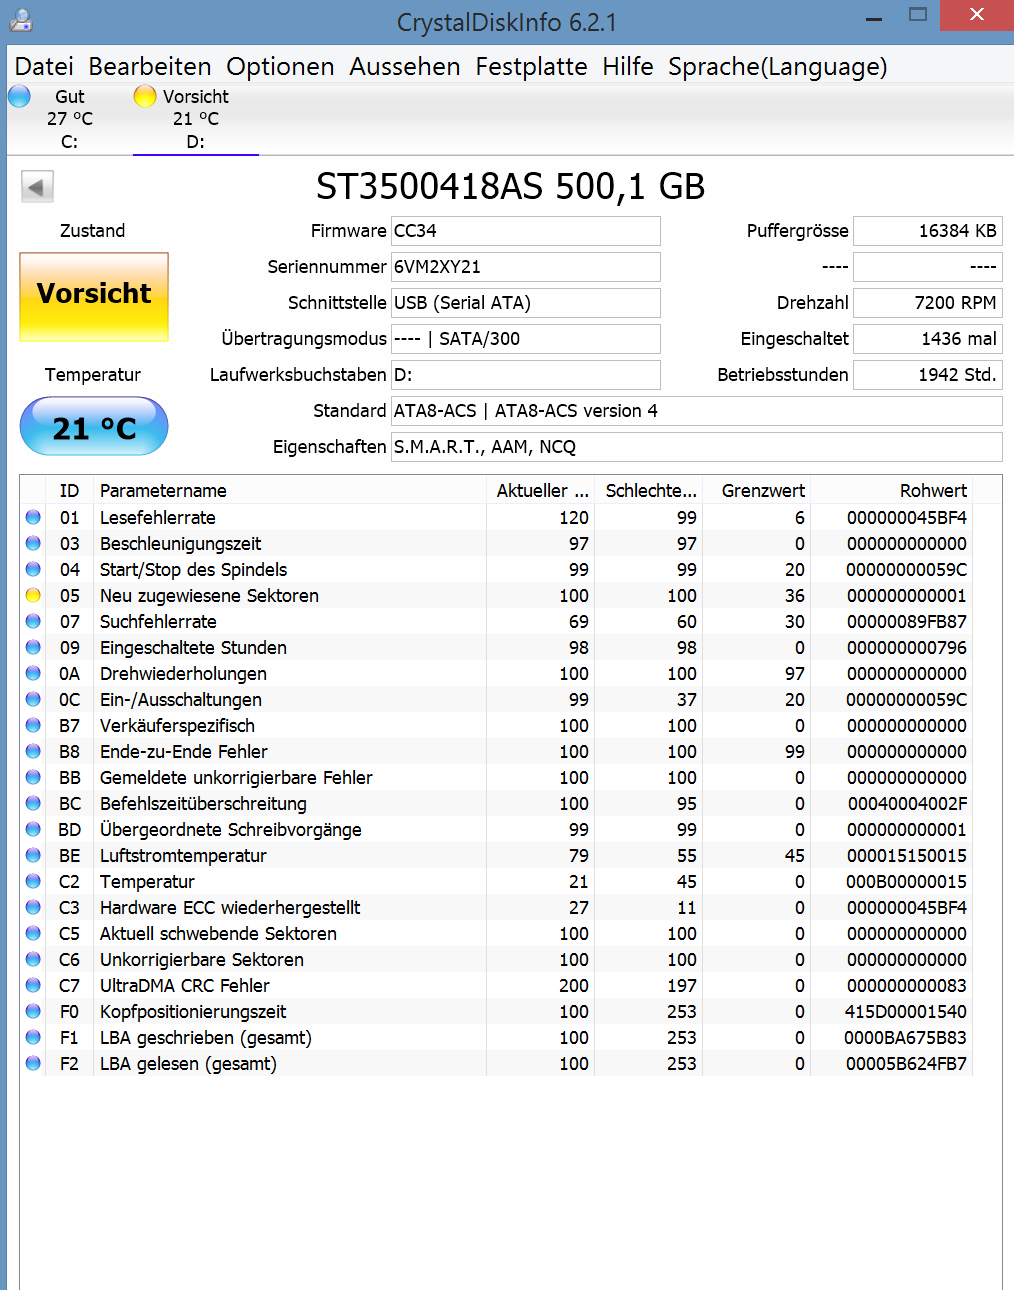This screenshot has height=1290, width=1014.
Task: Click the Rohwert column header
Action: 891,490
